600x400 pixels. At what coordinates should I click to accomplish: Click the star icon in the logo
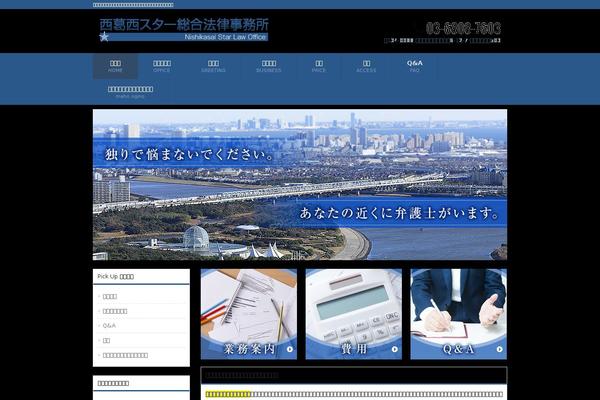point(104,37)
